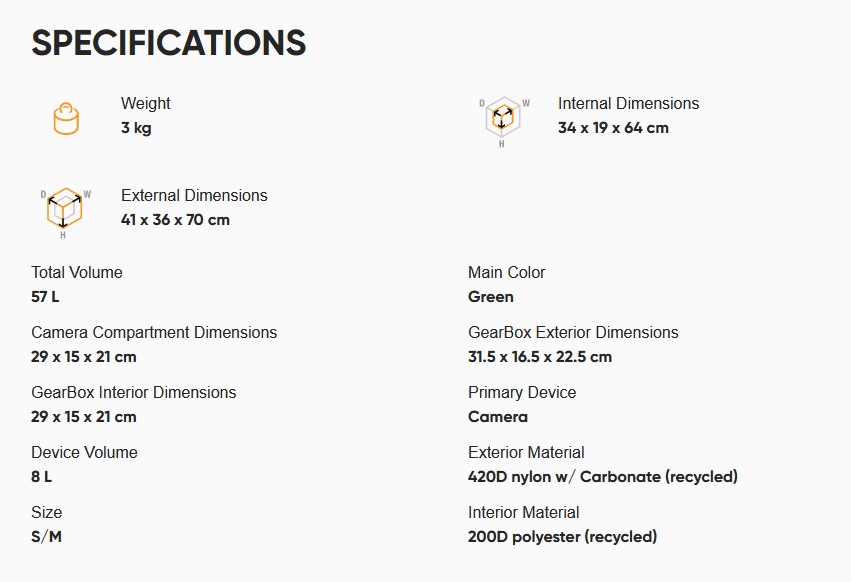Click the Camera Compartment Dimensions label
This screenshot has width=851, height=582.
(154, 332)
